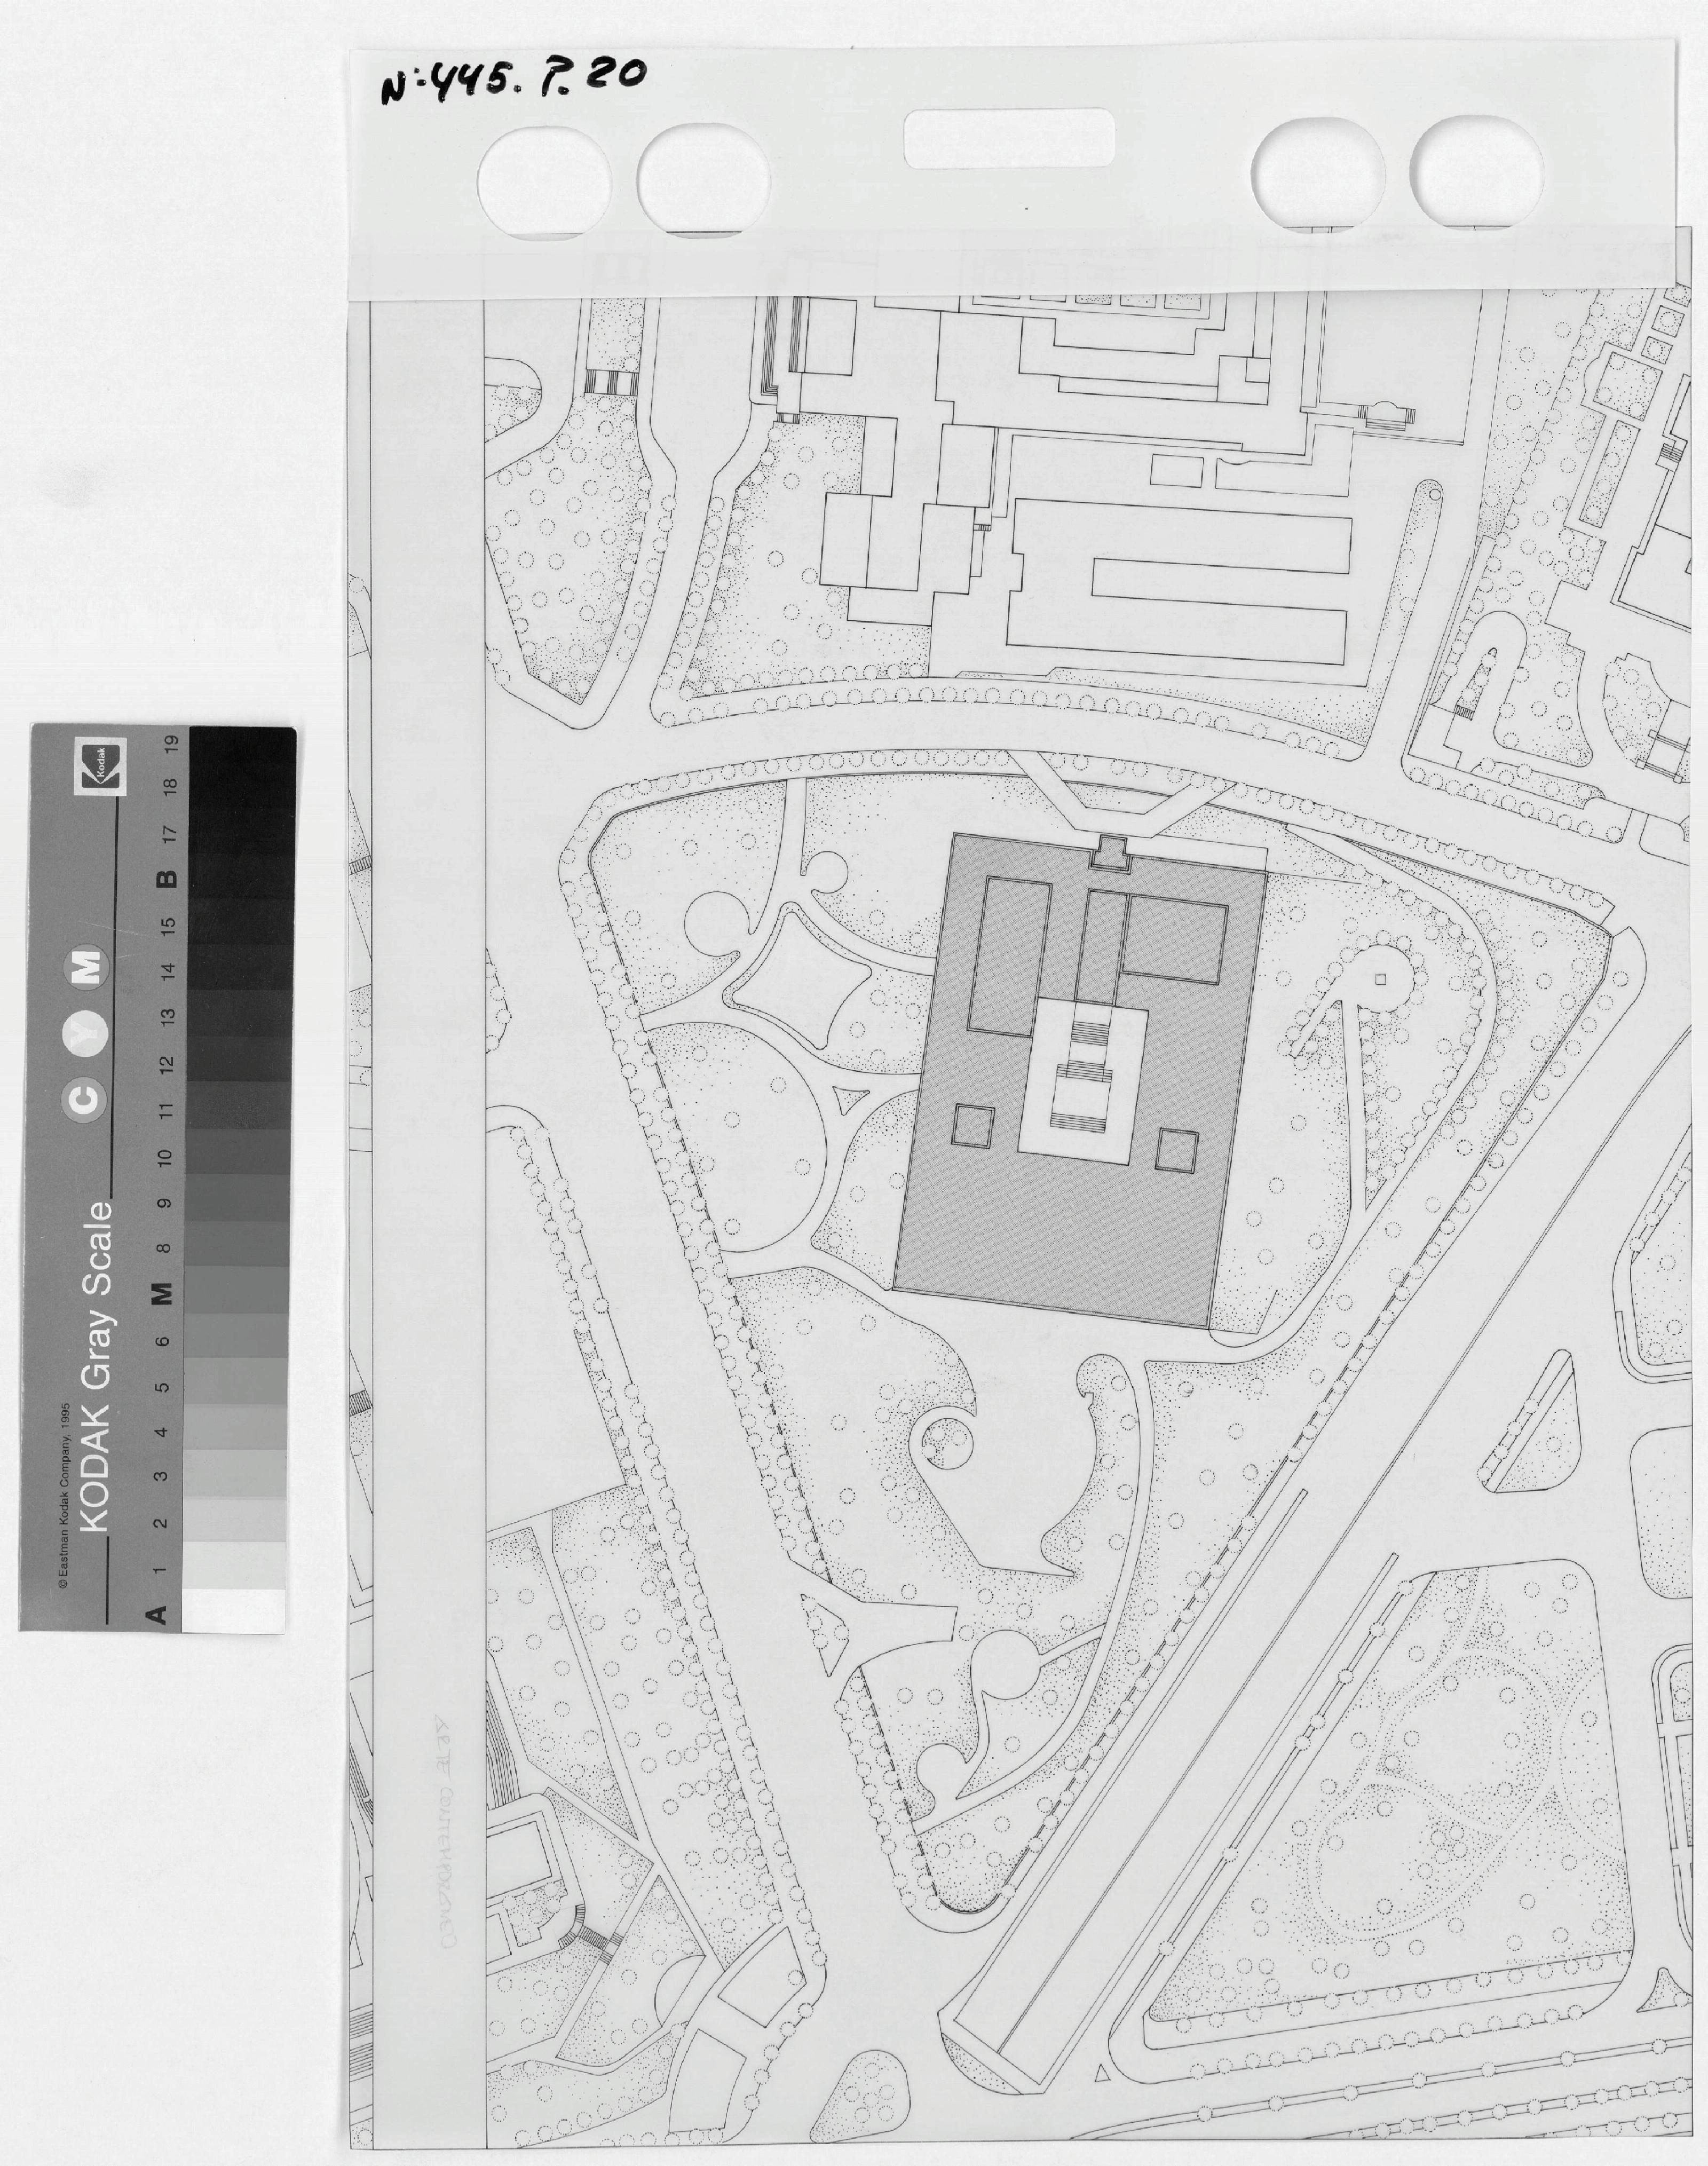Screen dimensions: 1708x2166
Task: Pick the mid-gray patch labeled M
Action: 237,1291
